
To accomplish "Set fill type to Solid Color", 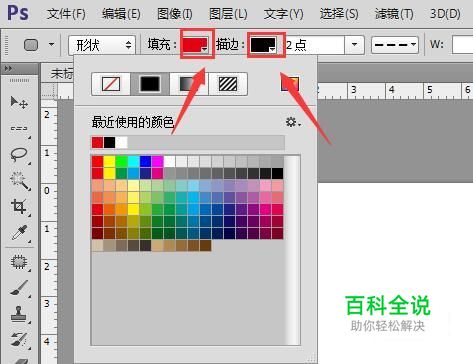I will [150, 84].
